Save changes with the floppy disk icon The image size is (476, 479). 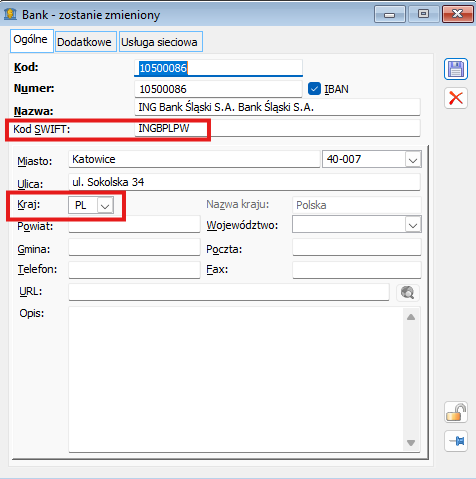(456, 69)
